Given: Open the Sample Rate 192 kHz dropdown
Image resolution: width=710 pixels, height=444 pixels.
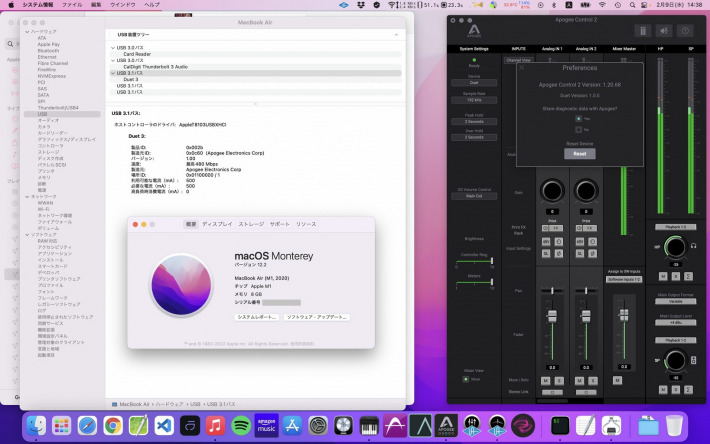Looking at the screenshot, I should (474, 101).
